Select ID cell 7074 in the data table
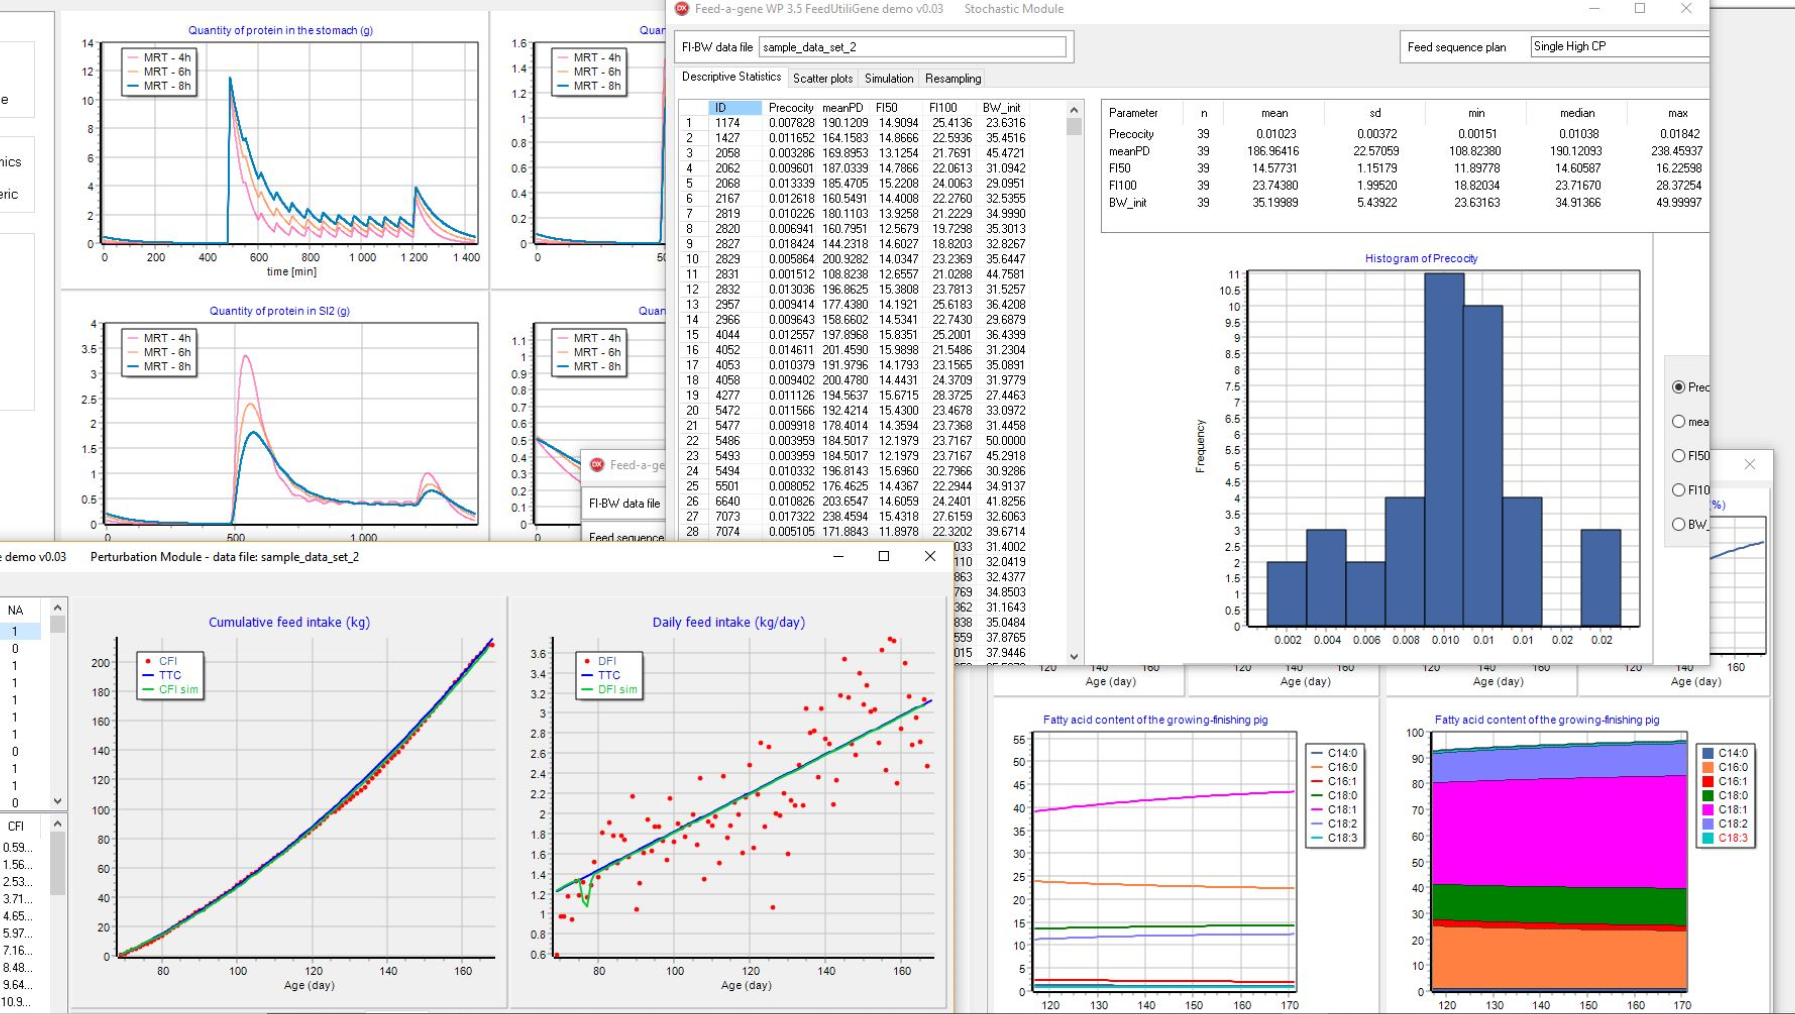The image size is (1795, 1014). click(x=727, y=532)
